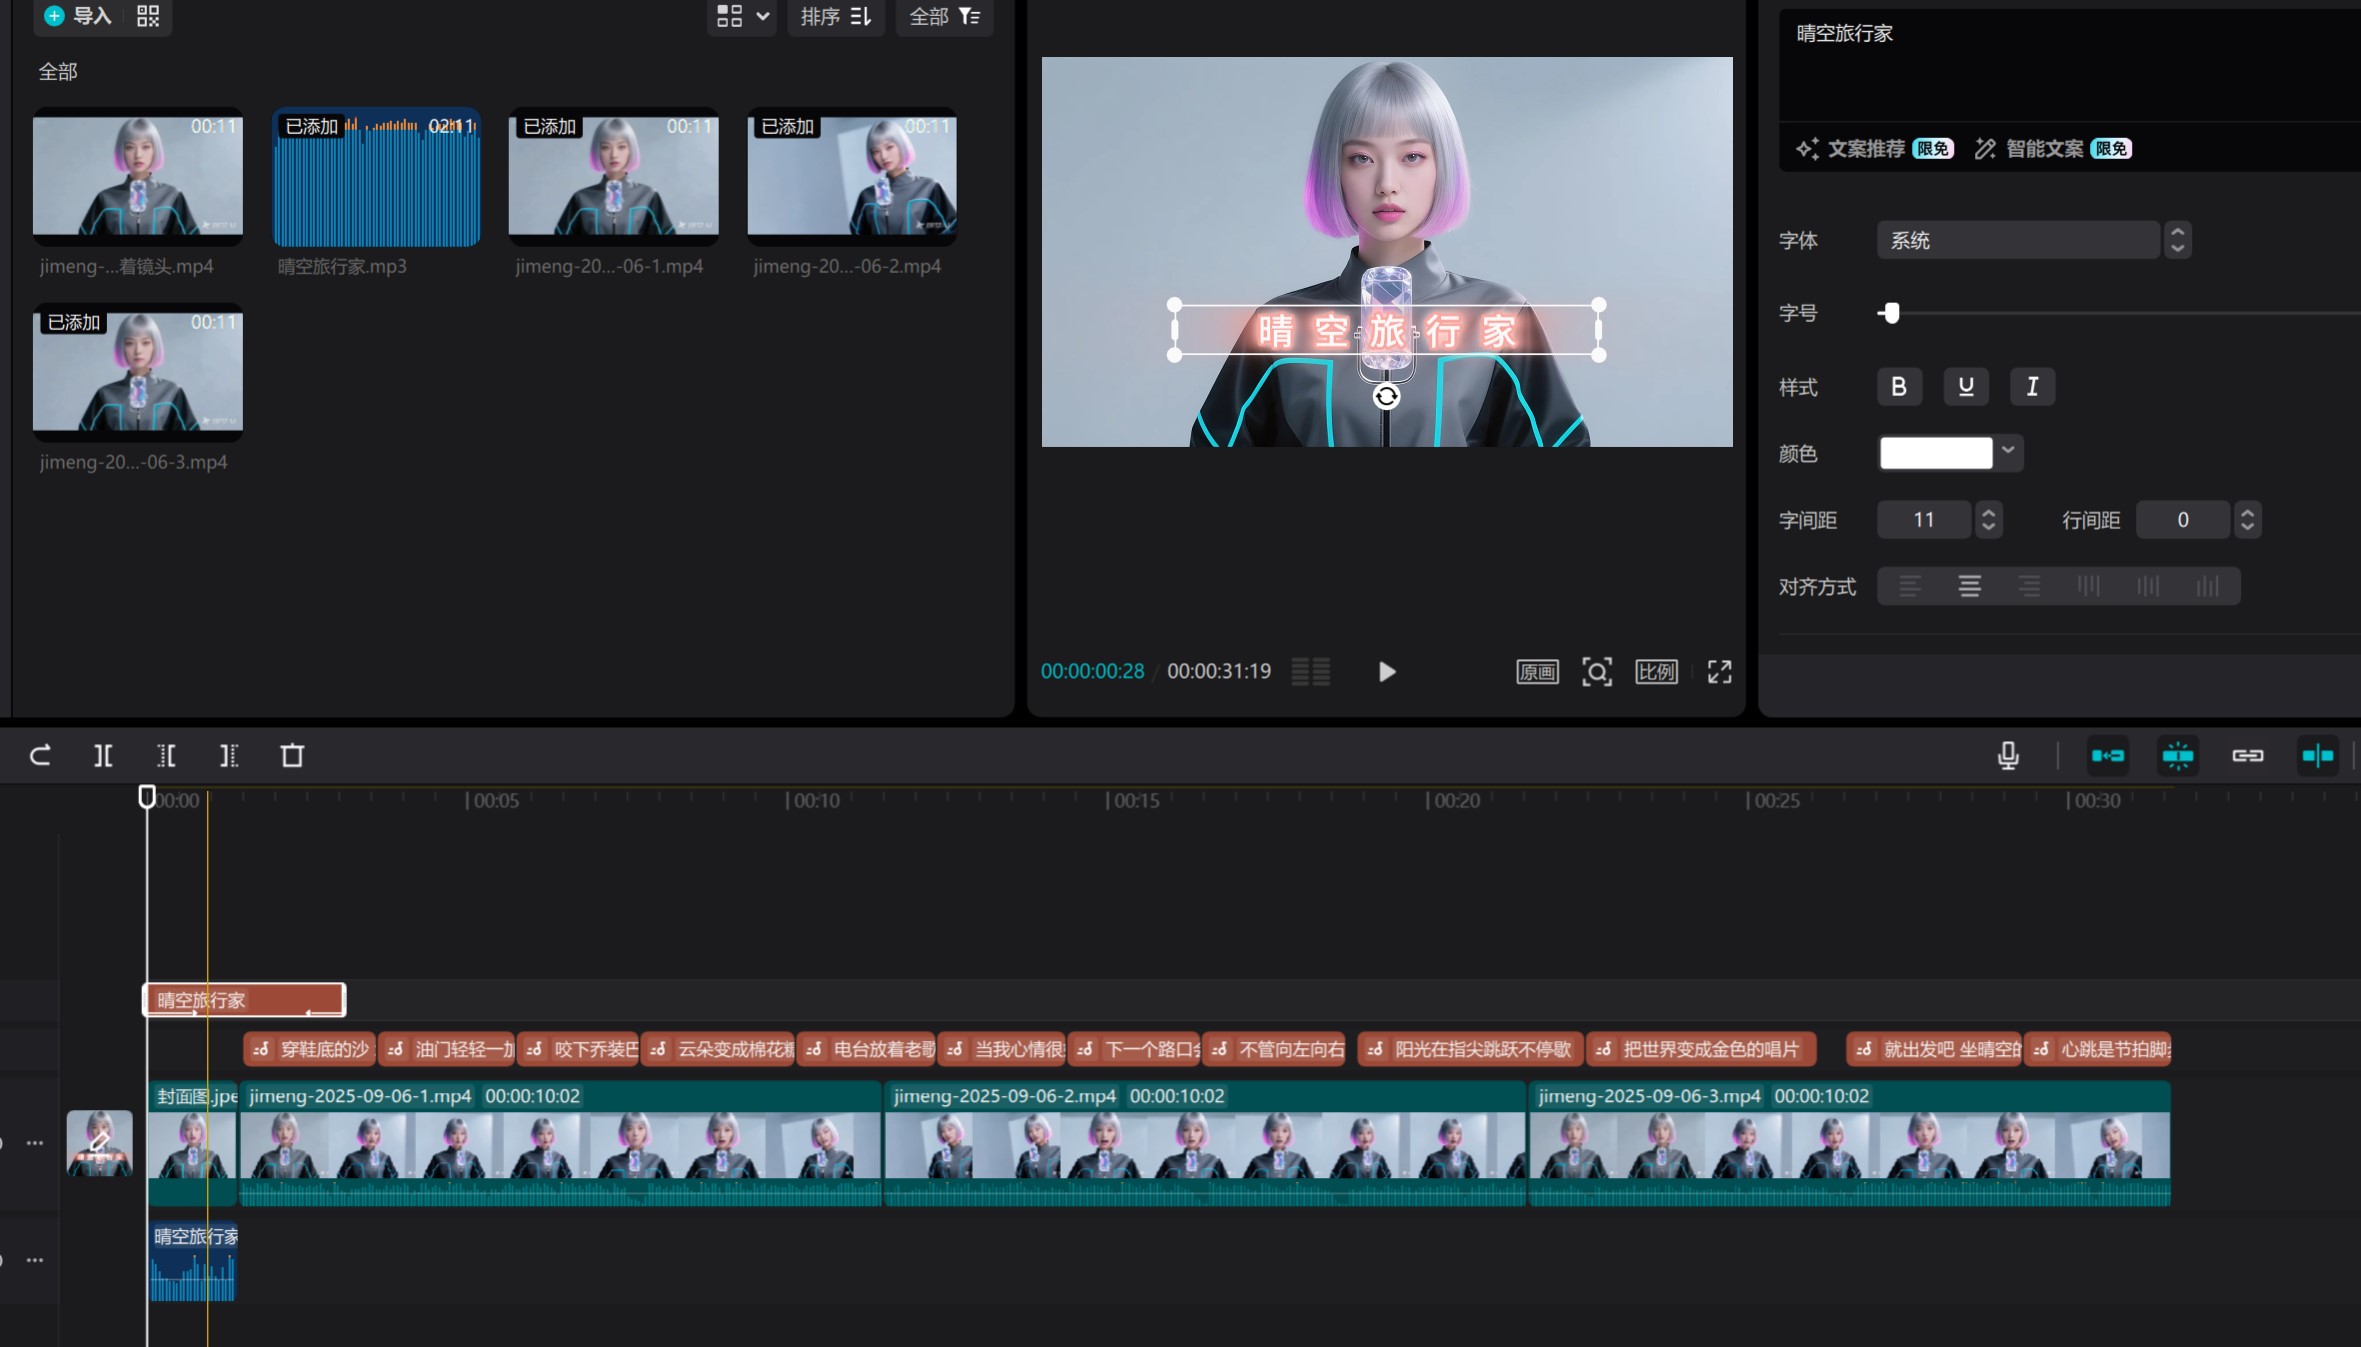The image size is (2361, 1347).
Task: Click the 导入 import button
Action: click(x=78, y=16)
